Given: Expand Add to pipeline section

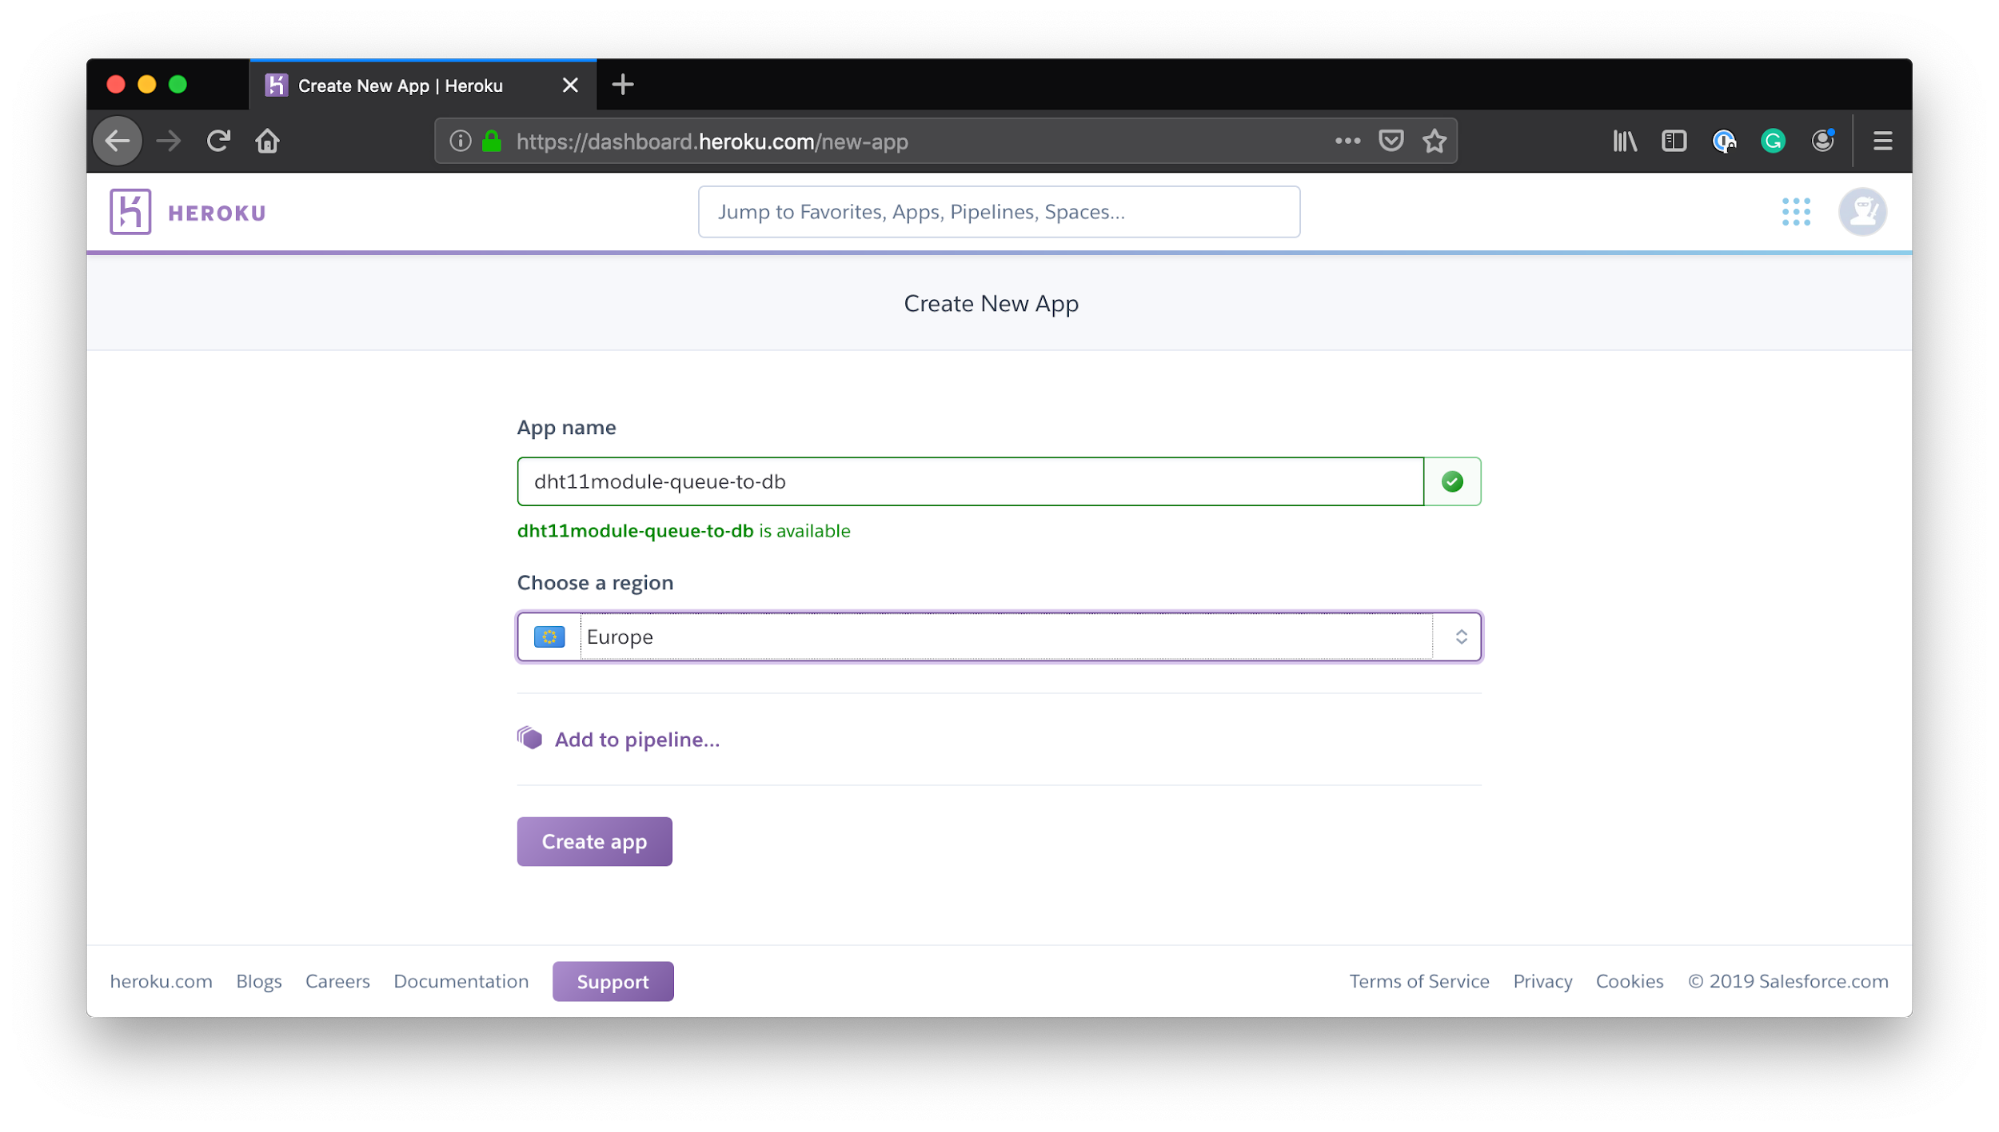Looking at the screenshot, I should click(x=636, y=739).
